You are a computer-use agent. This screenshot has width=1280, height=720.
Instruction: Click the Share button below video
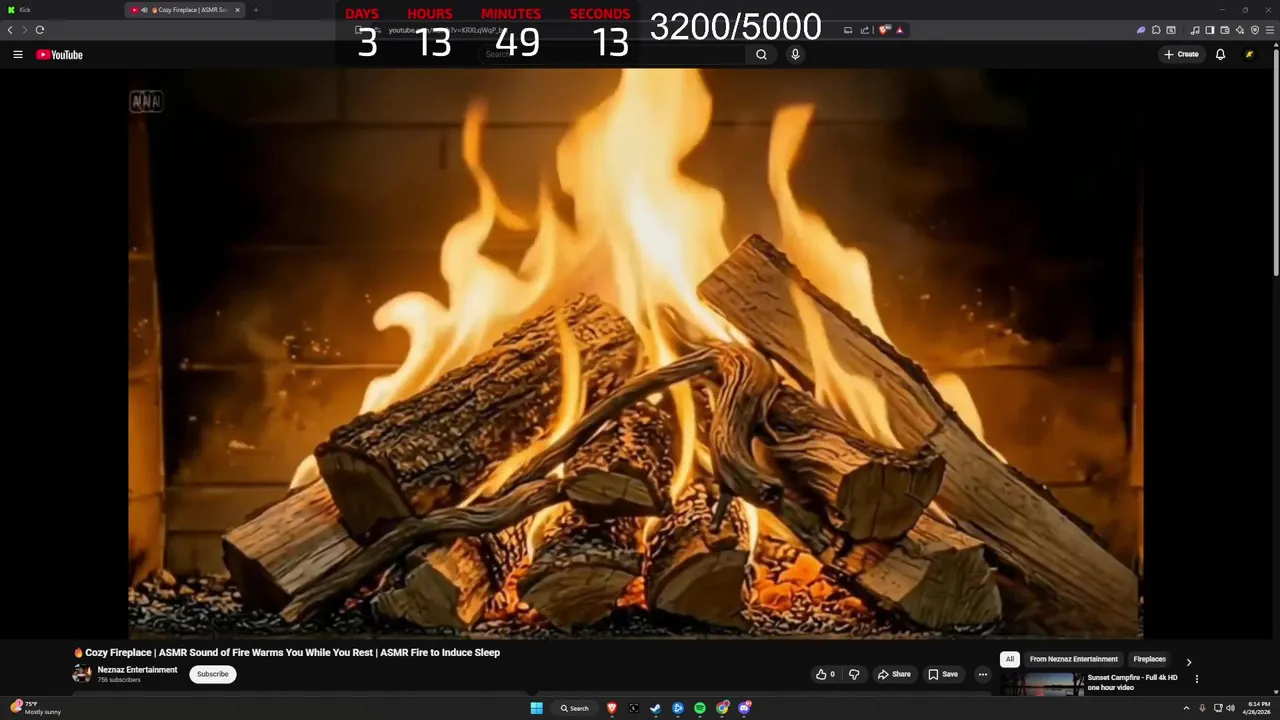coord(894,674)
